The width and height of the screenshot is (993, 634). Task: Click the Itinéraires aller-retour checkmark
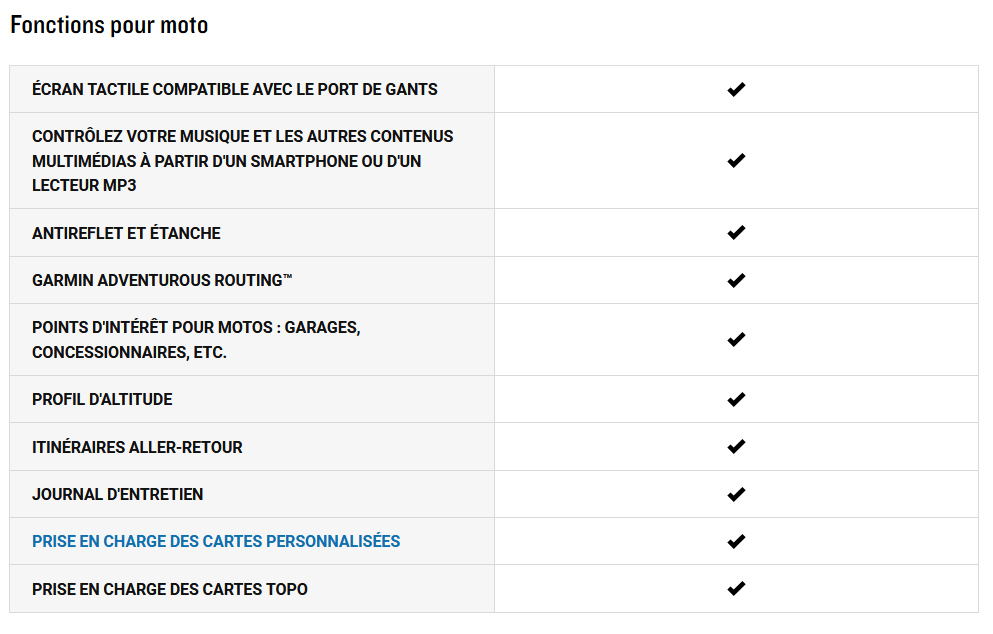(x=736, y=447)
